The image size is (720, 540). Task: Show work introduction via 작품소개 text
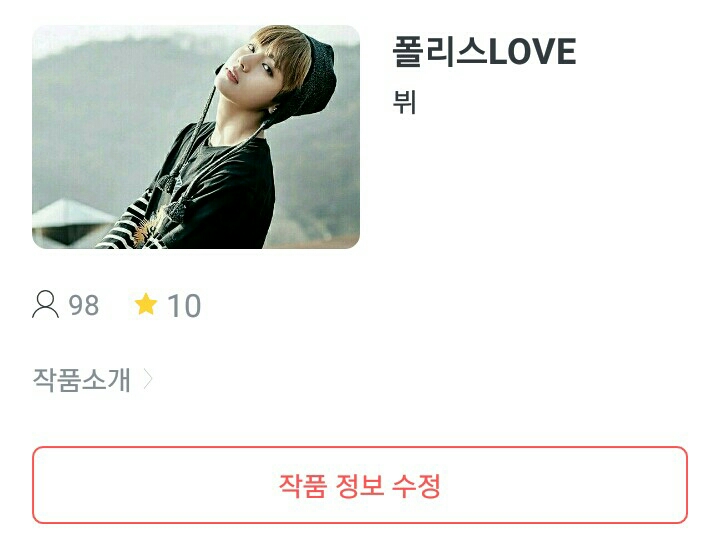point(82,380)
